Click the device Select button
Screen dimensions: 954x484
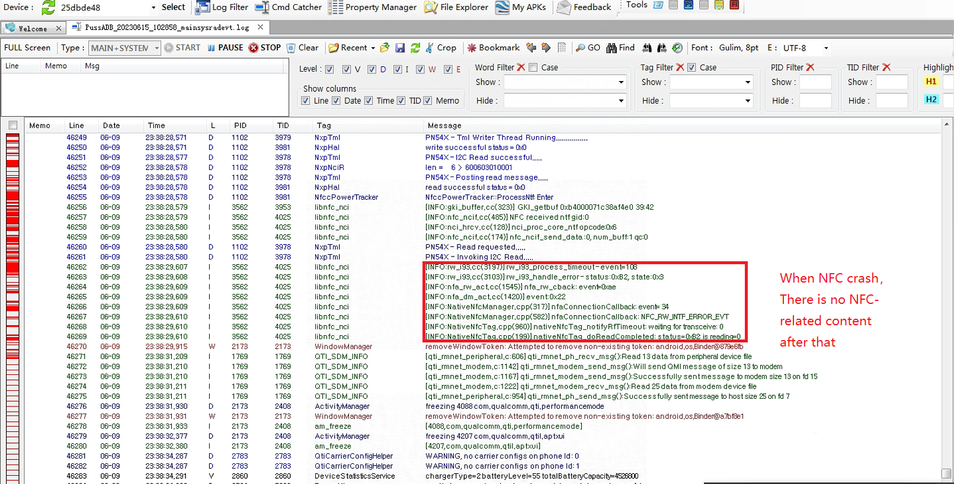pyautogui.click(x=173, y=7)
